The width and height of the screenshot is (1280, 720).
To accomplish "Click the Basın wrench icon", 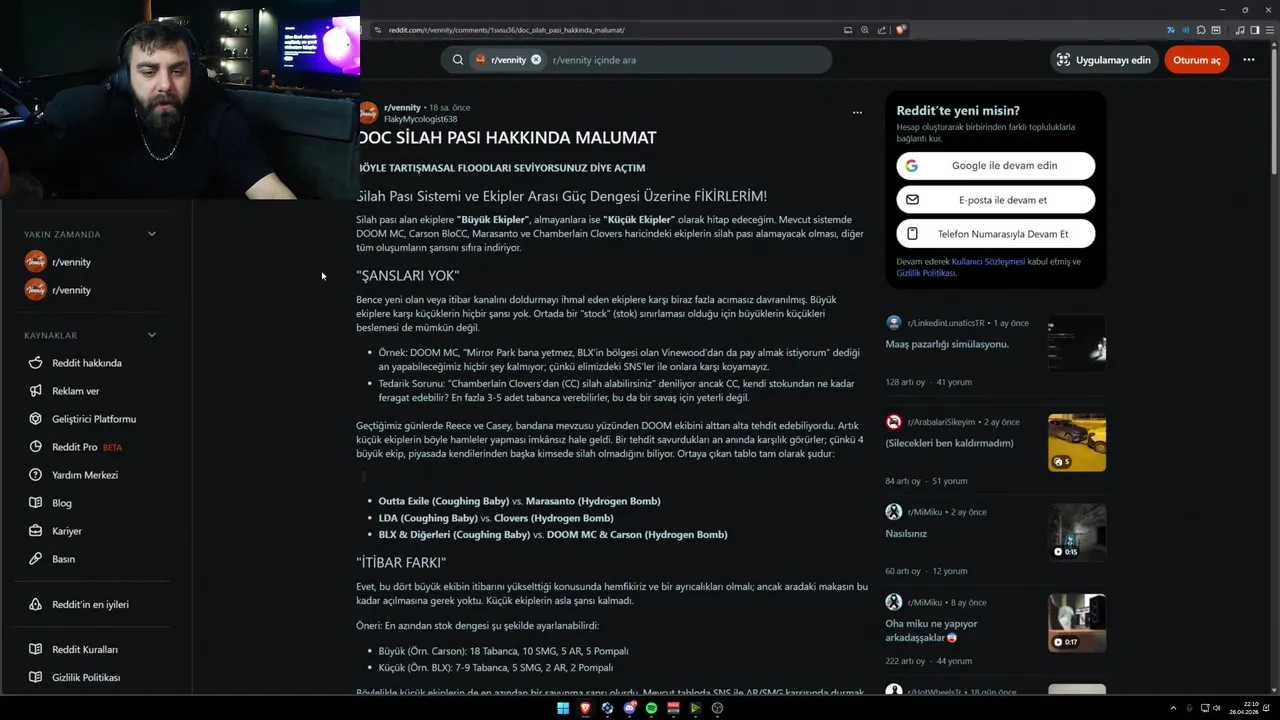I will point(36,559).
